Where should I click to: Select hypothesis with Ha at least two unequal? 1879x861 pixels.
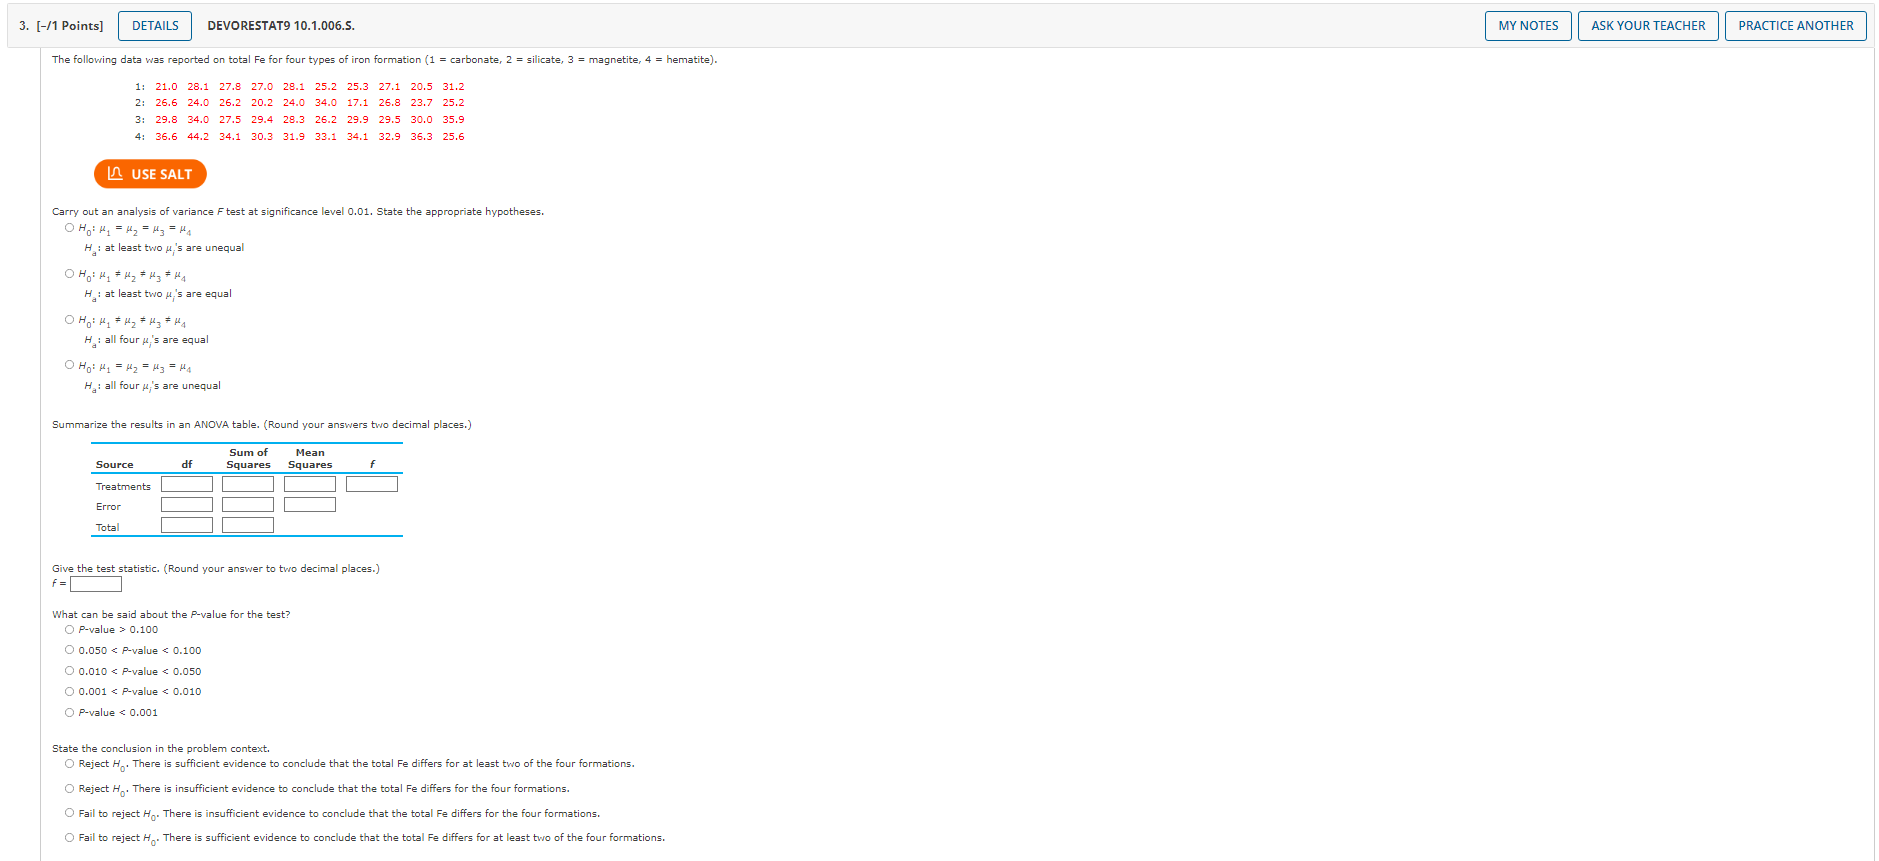69,228
